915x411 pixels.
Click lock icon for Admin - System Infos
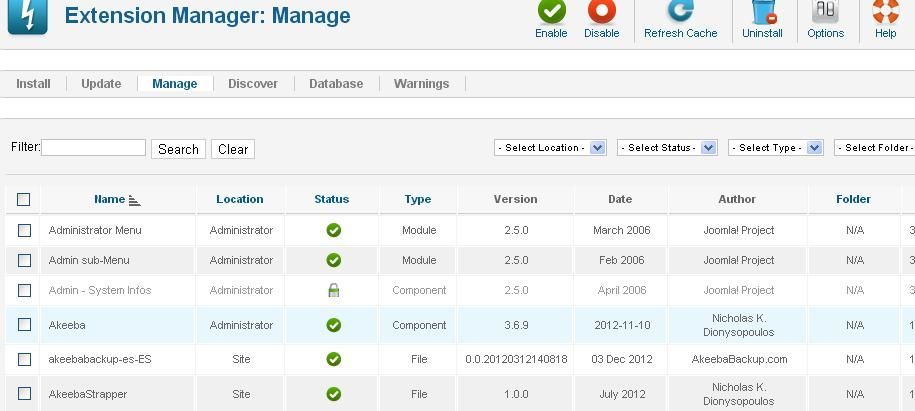click(334, 290)
